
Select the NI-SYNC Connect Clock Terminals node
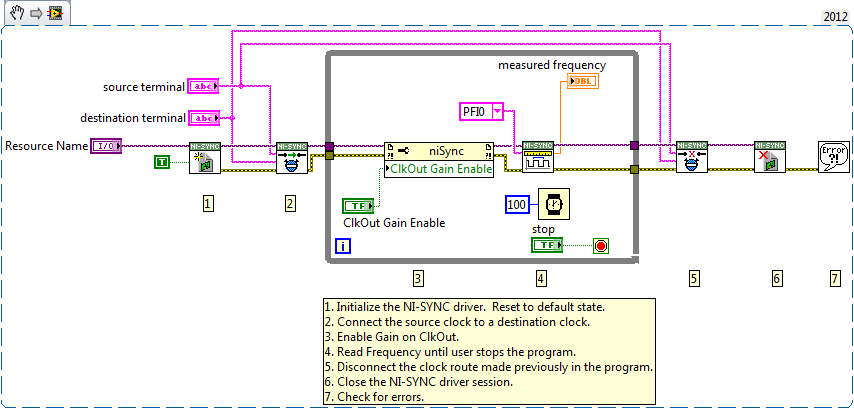[292, 158]
